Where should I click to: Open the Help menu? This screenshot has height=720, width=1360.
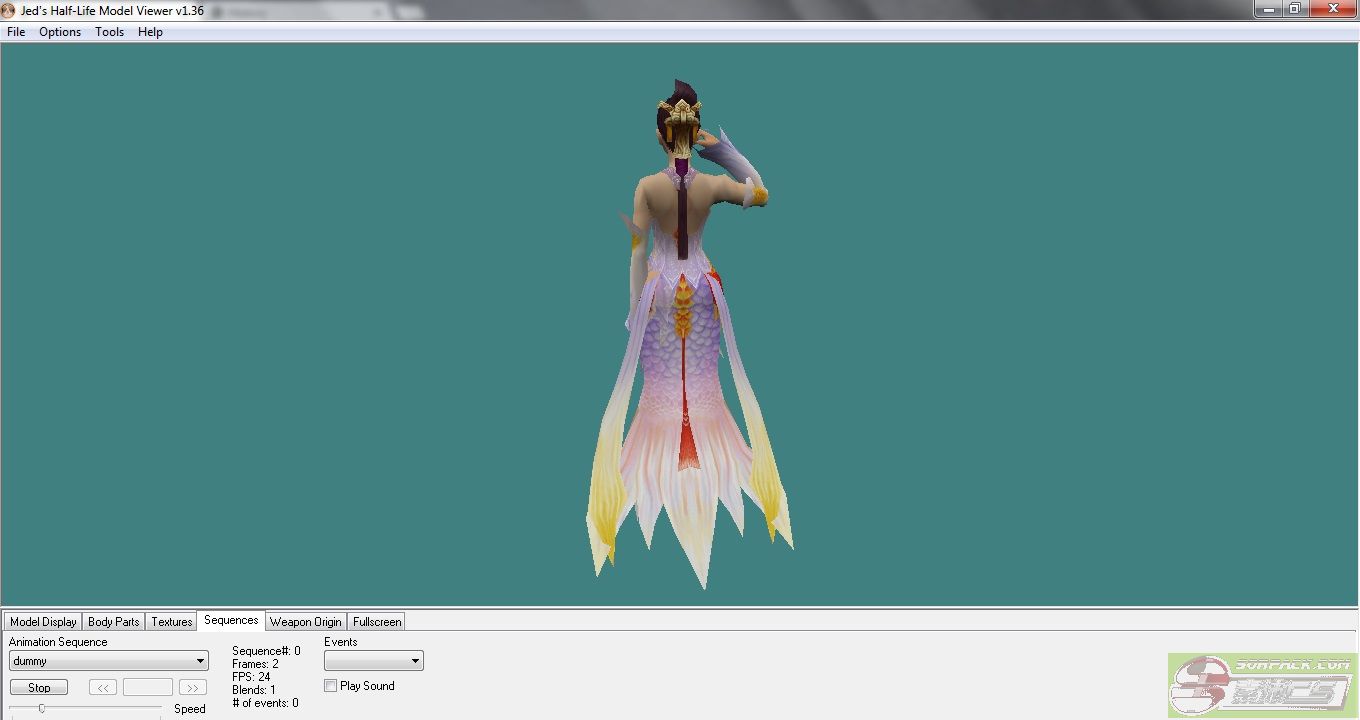point(150,32)
